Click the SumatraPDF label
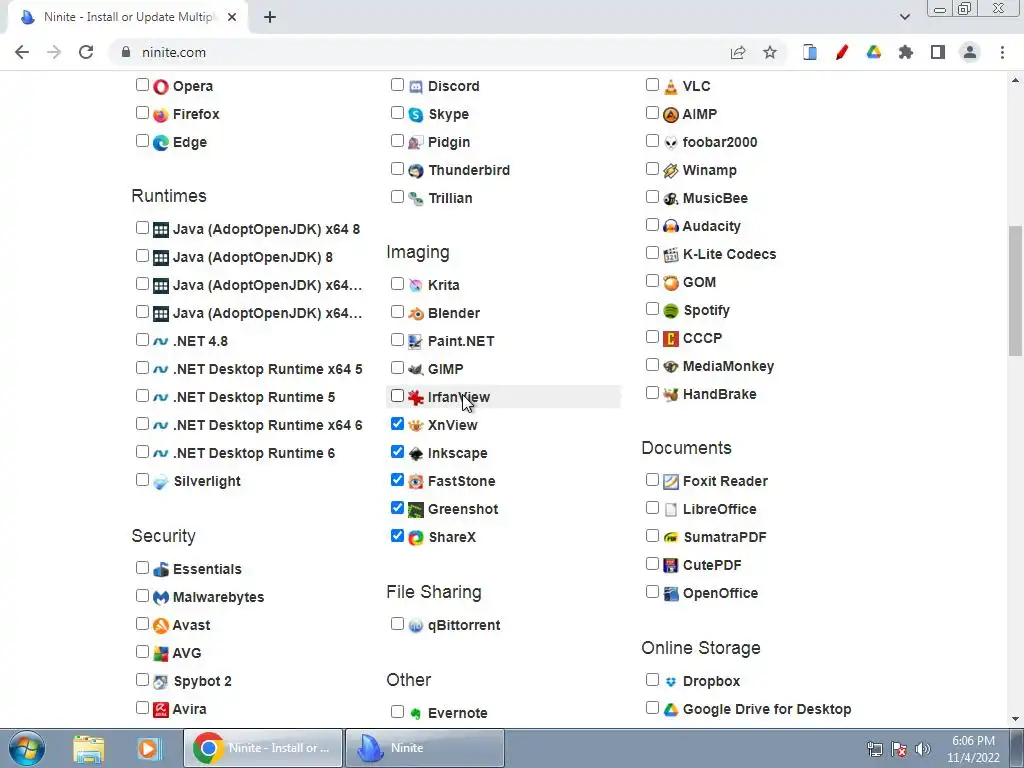The image size is (1024, 768). [724, 537]
